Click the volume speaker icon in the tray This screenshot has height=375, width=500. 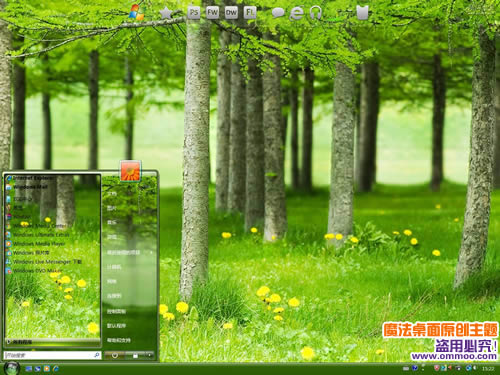click(x=475, y=368)
